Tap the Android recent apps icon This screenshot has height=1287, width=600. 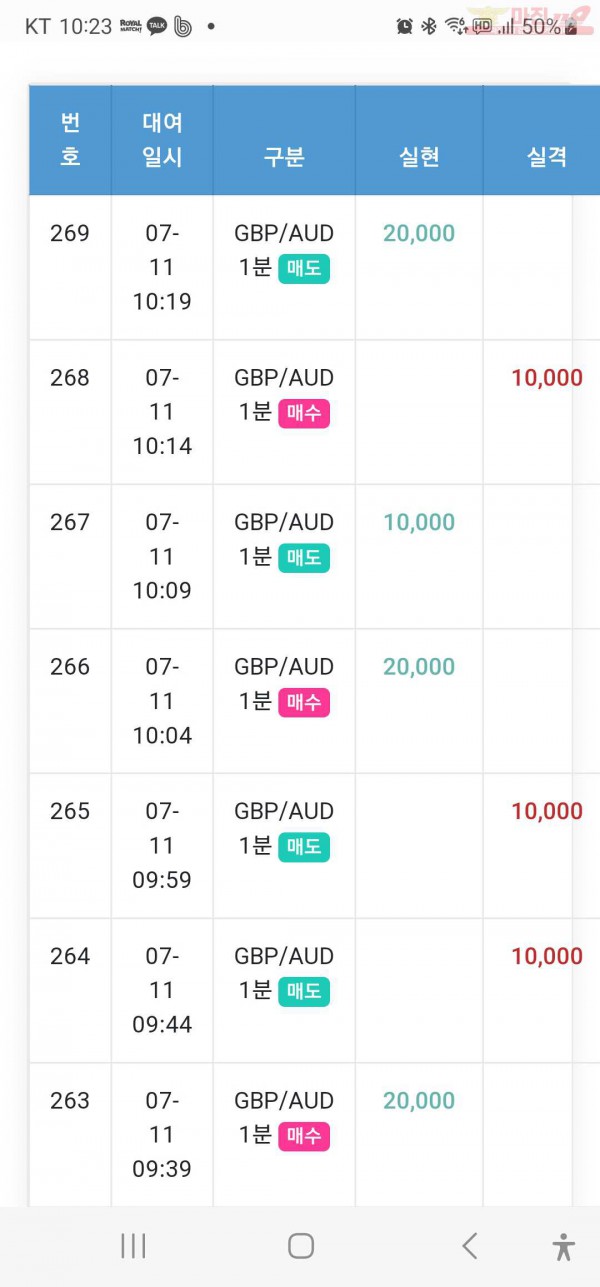pyautogui.click(x=133, y=1245)
